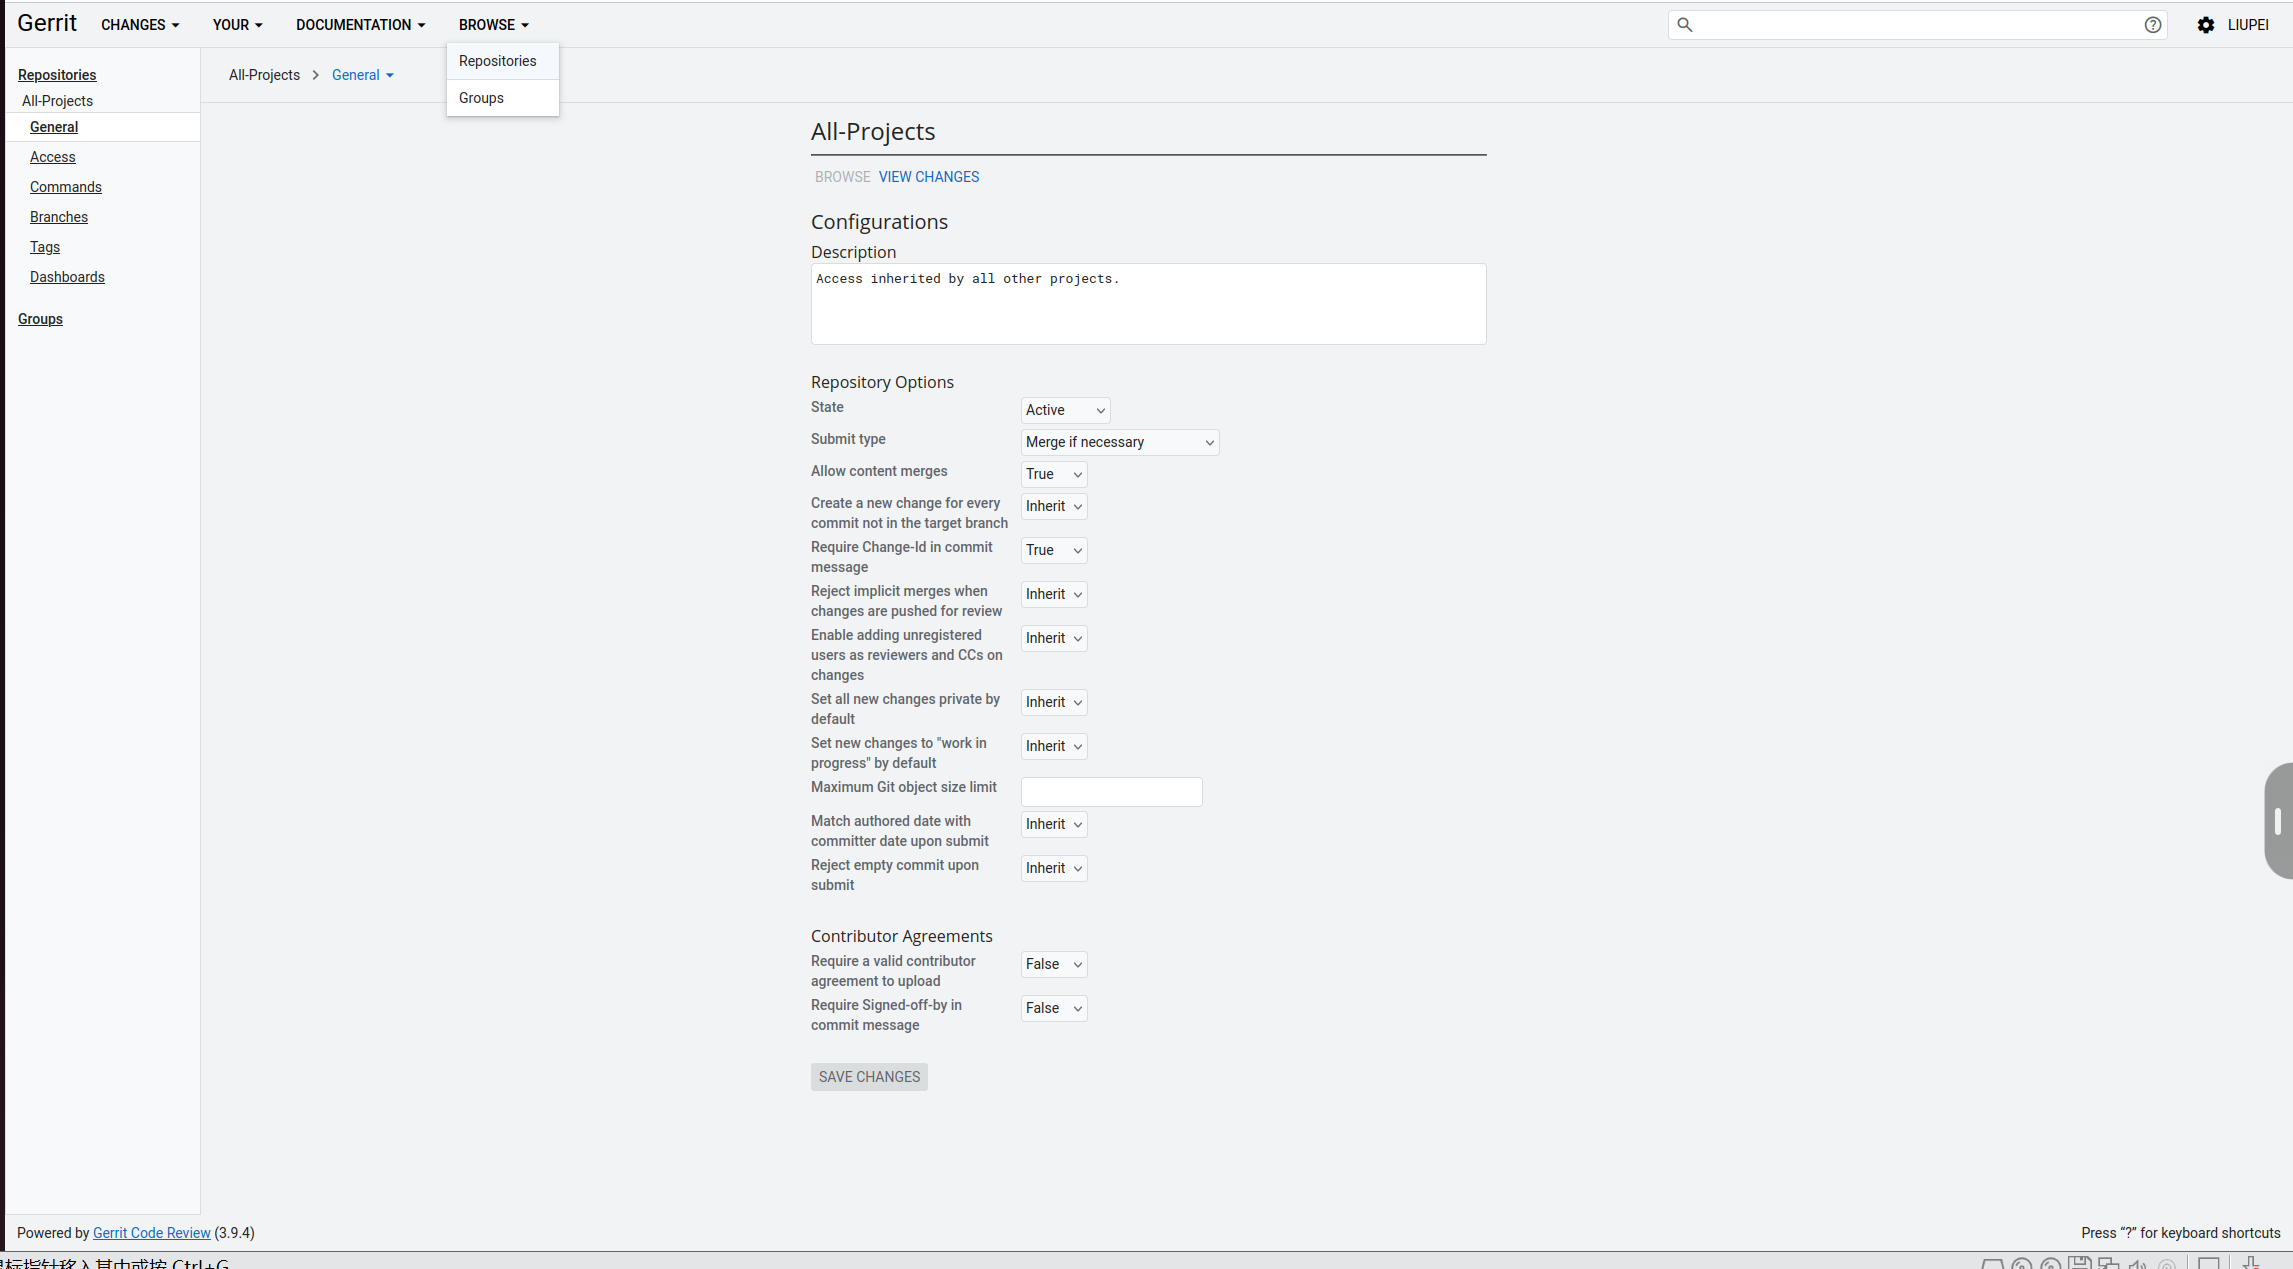Open the CHANGES top menu
Screen dimensions: 2293x1269
(x=140, y=25)
